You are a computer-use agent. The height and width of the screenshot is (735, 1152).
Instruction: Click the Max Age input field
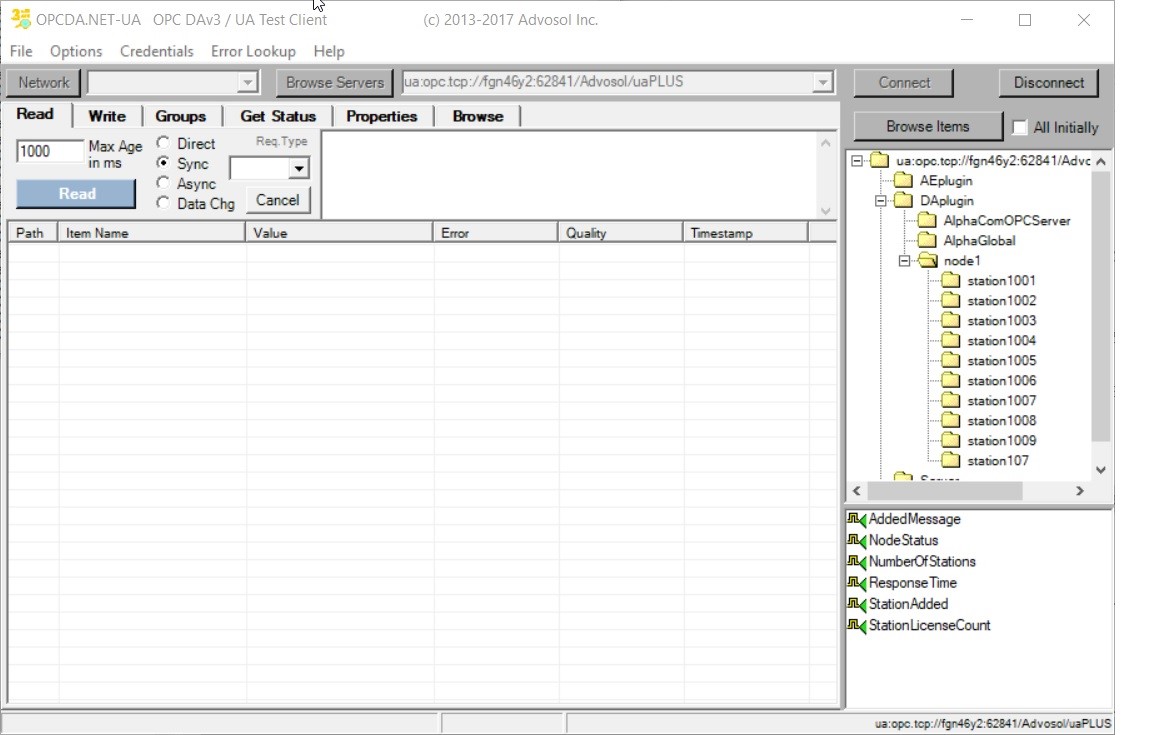50,152
